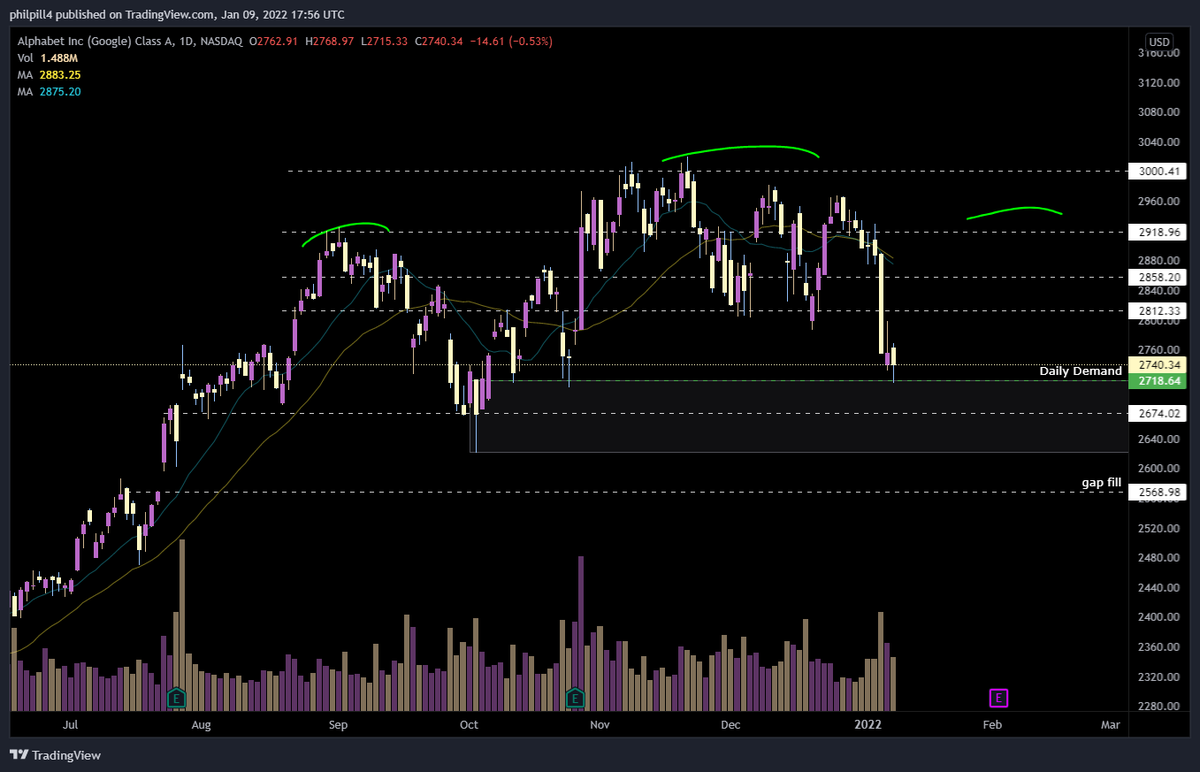
Task: Click the Mar label on the time axis
Action: 1110,724
